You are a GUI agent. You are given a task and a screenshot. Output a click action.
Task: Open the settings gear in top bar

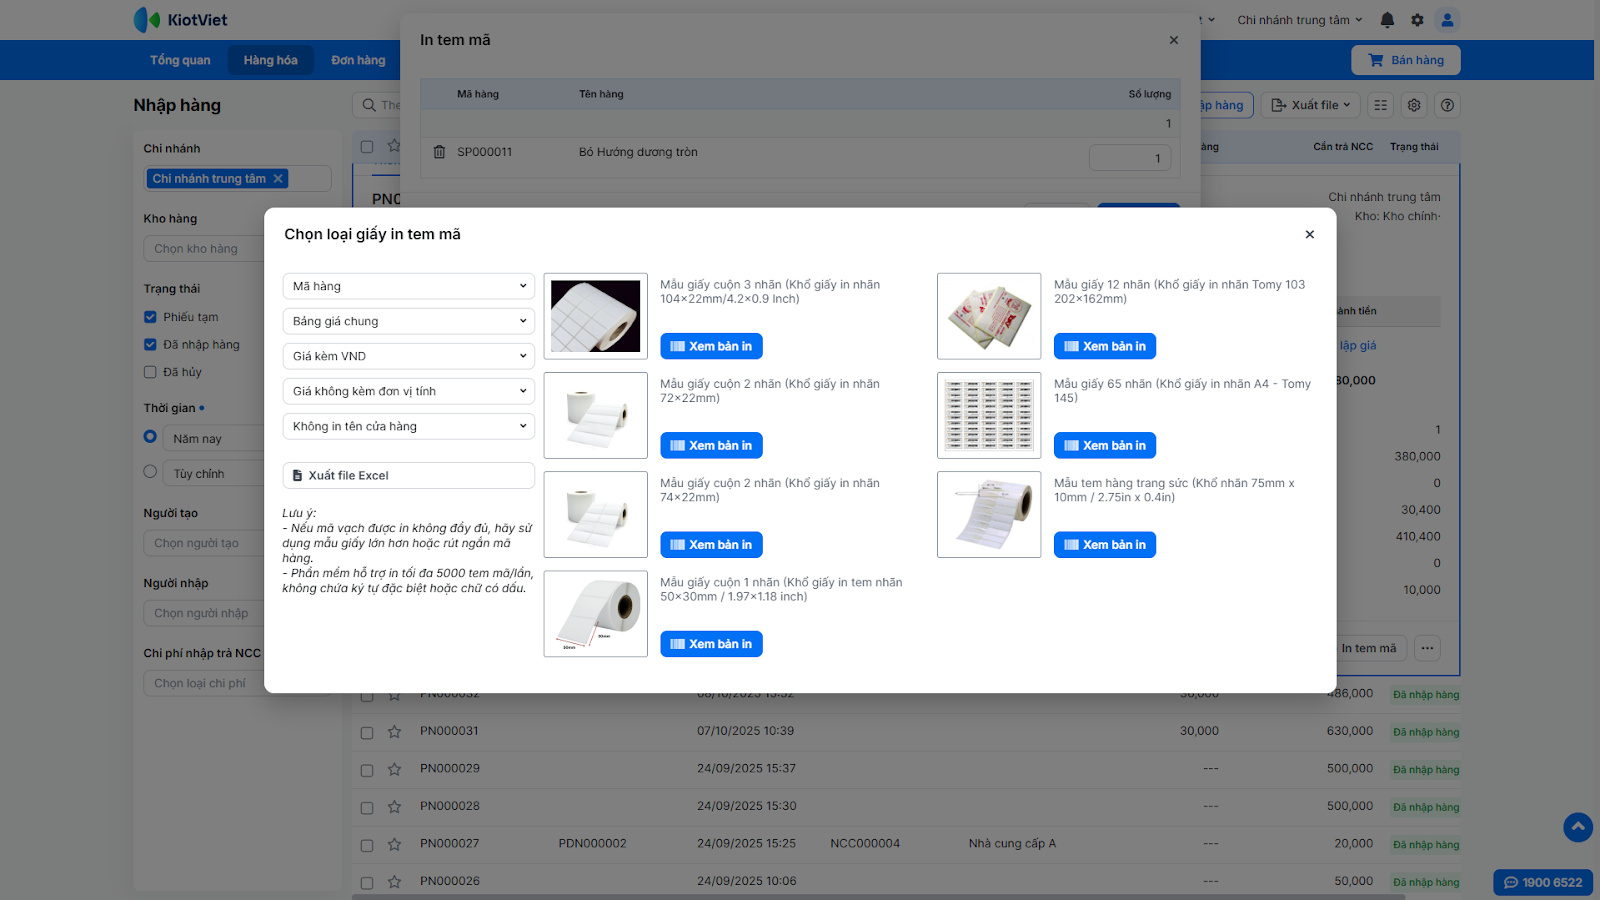point(1417,20)
